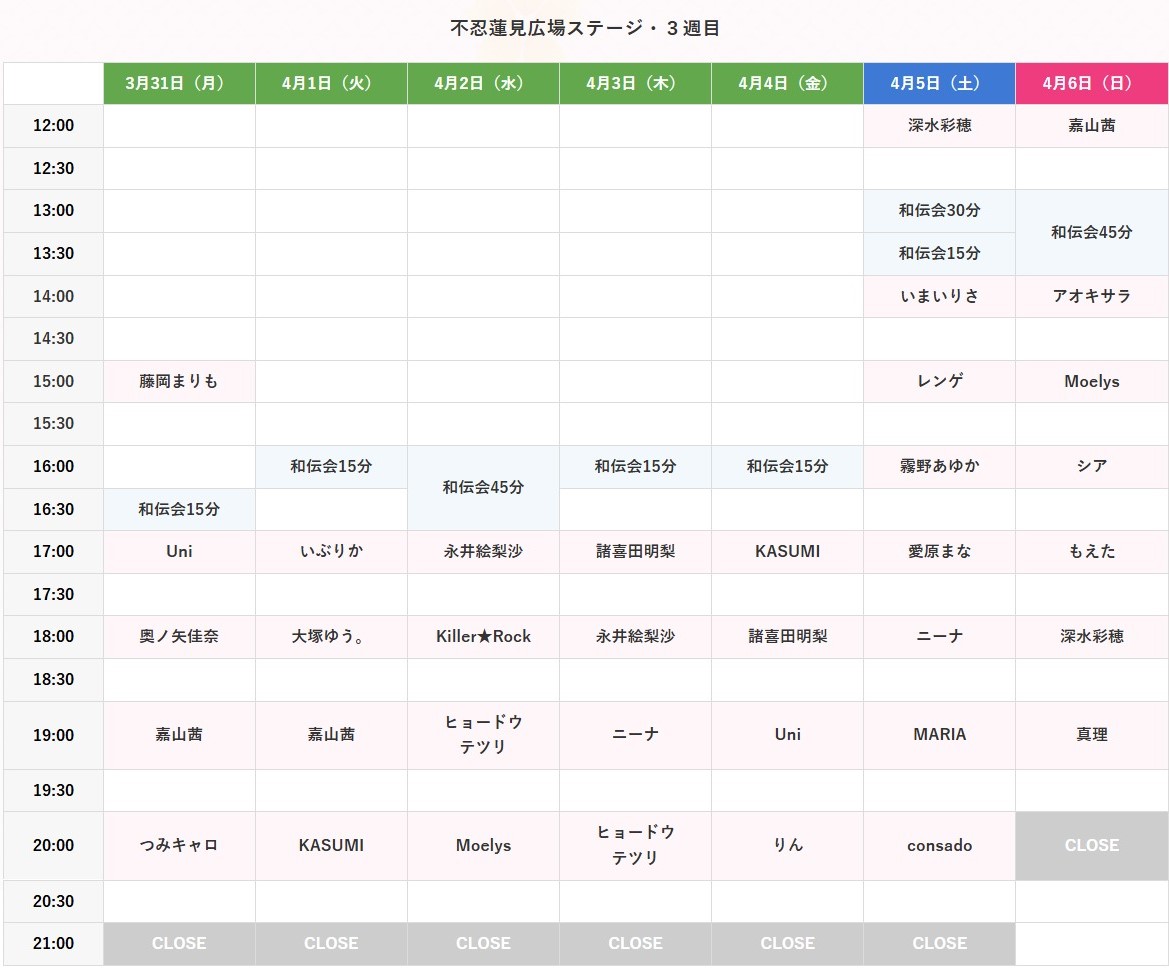1169x968 pixels.
Task: Click 和伝会45分 cell on Sunday
Action: coord(1091,232)
